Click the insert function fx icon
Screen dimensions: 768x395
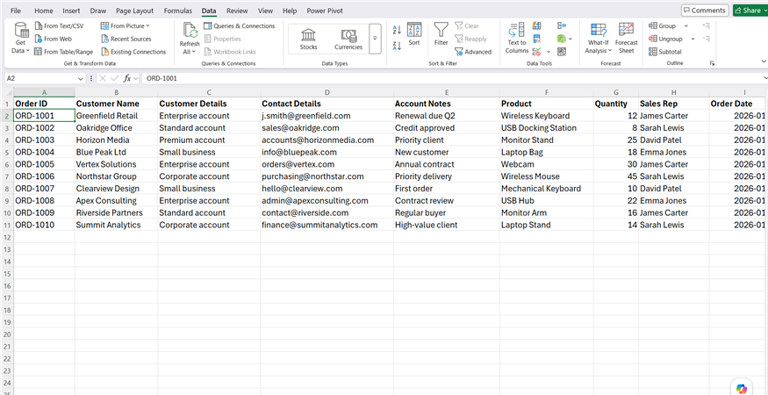coord(127,78)
